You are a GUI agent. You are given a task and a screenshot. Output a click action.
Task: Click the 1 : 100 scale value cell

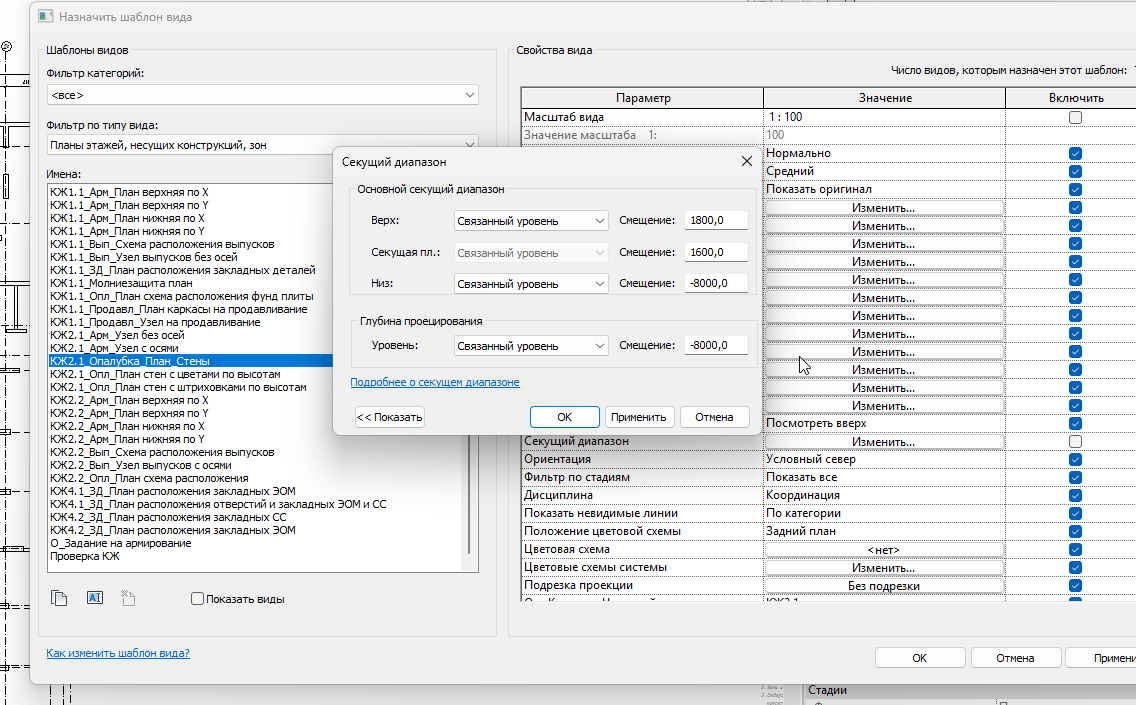pos(884,117)
